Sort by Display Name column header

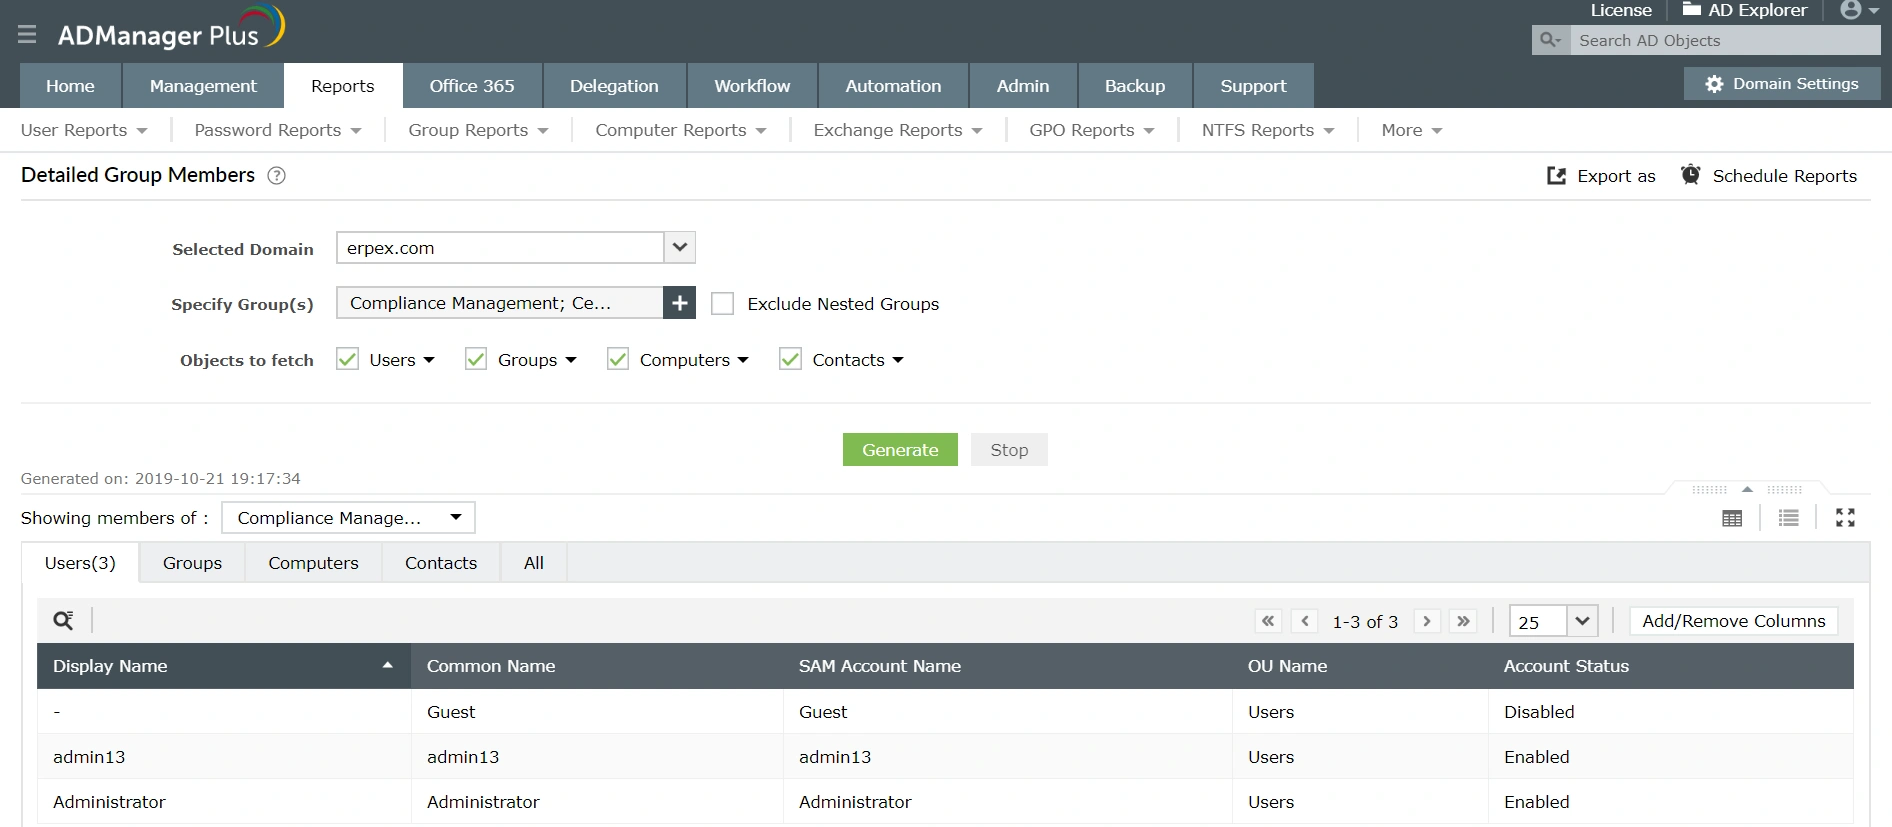[223, 666]
